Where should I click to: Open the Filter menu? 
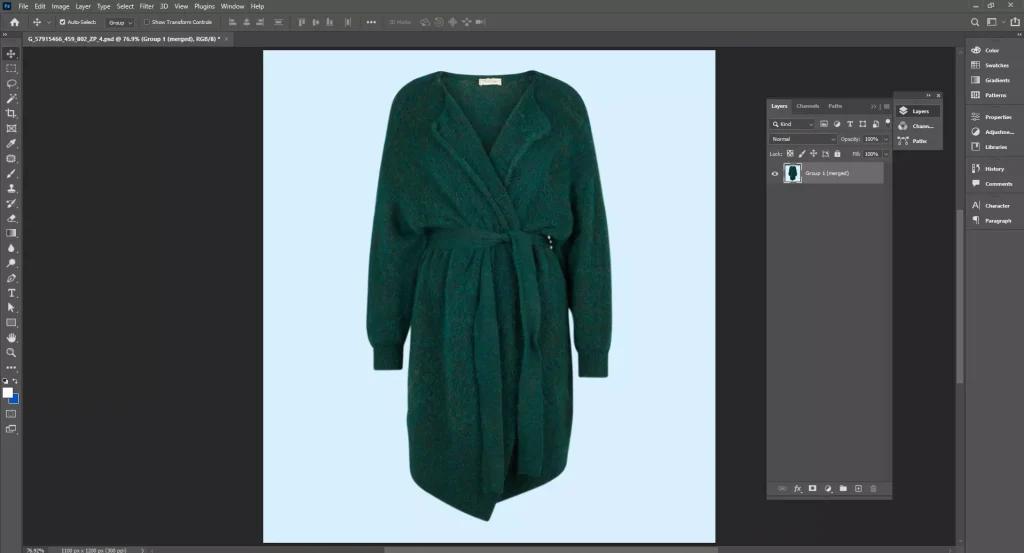point(147,7)
